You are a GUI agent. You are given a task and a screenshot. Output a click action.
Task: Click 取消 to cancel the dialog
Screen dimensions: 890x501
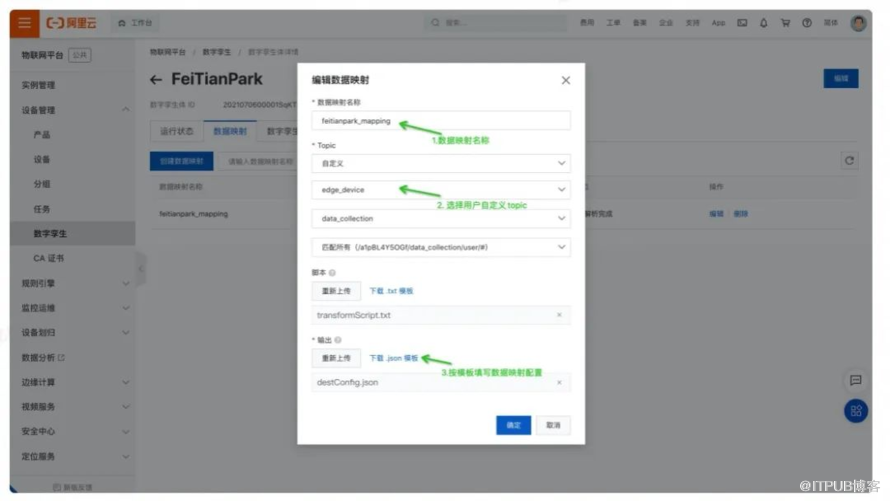[553, 425]
